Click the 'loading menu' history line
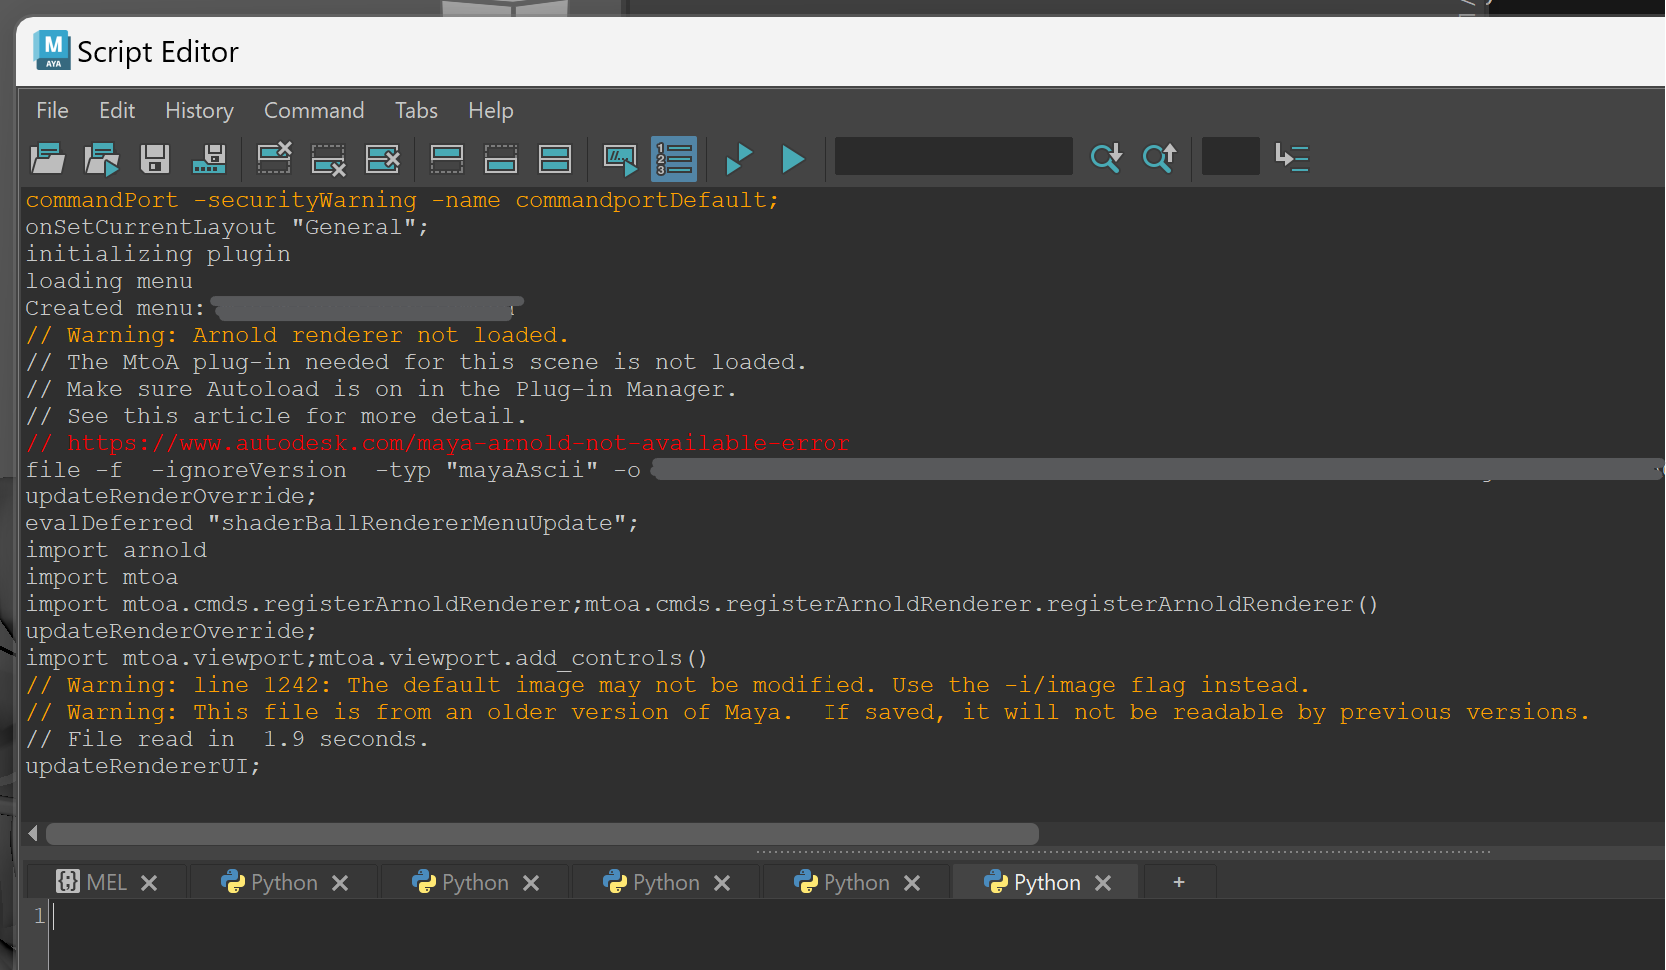 coord(109,281)
